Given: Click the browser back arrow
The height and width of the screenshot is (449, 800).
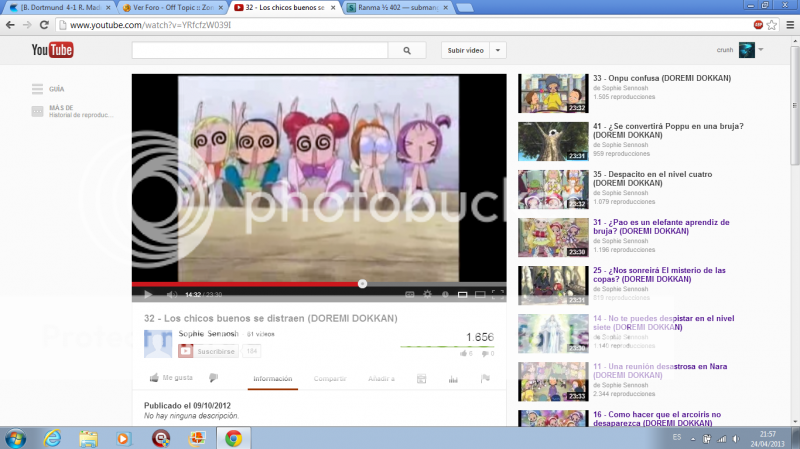Looking at the screenshot, I should click(10, 24).
